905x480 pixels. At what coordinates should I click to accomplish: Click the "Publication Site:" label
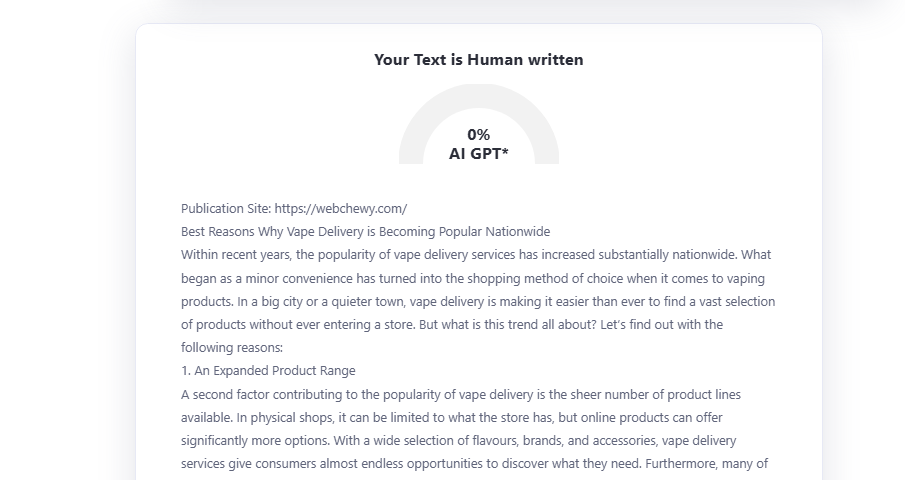pos(226,209)
